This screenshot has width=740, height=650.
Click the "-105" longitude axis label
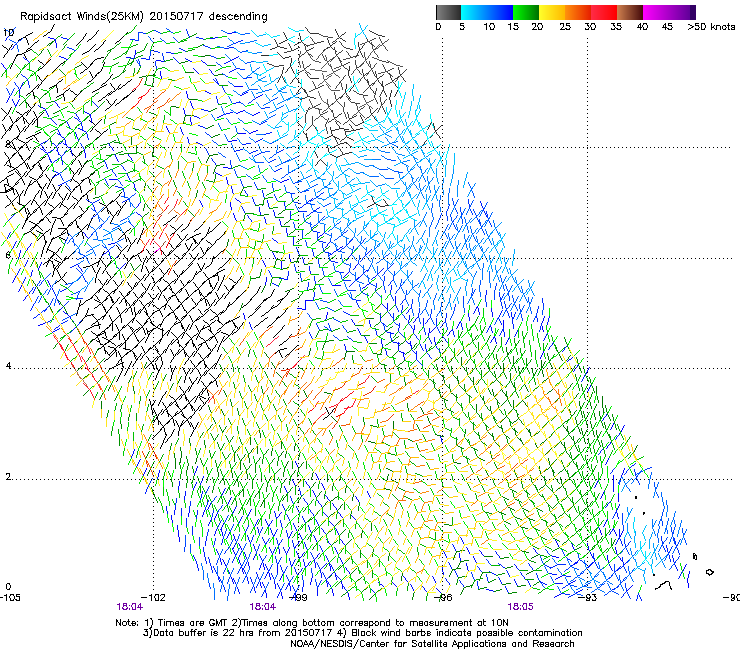(10, 598)
